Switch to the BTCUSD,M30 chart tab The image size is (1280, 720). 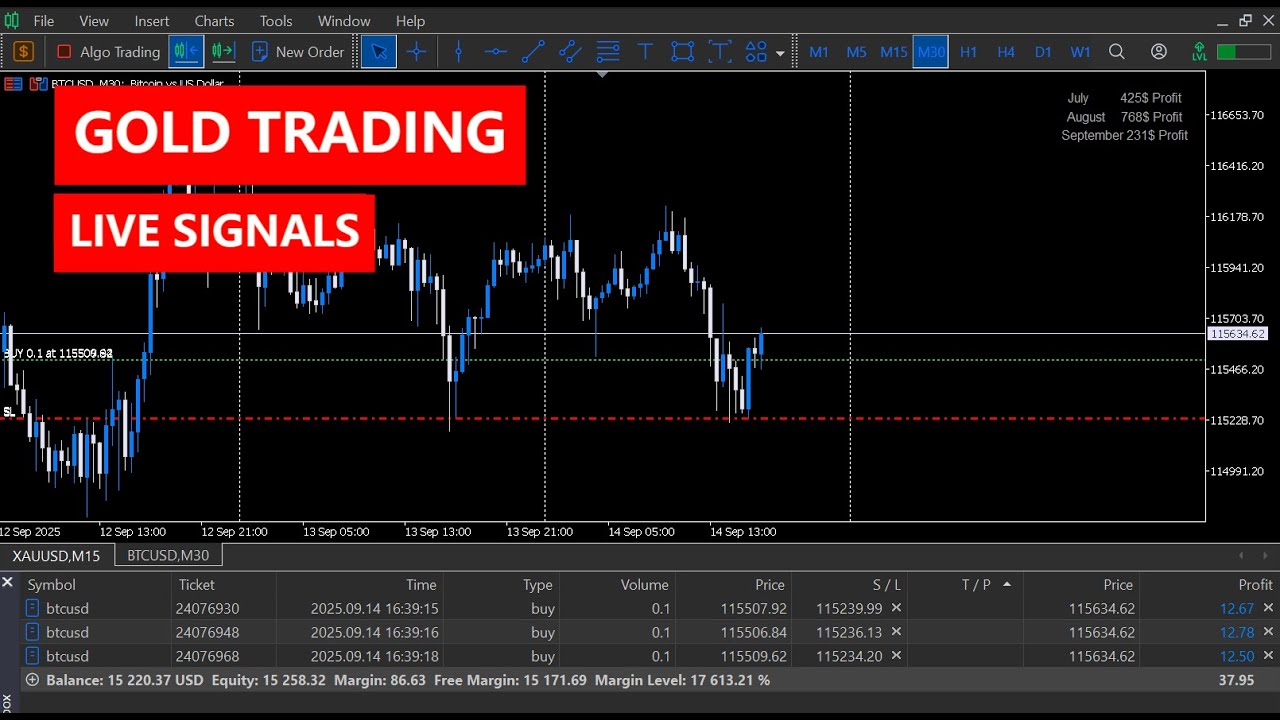click(168, 555)
